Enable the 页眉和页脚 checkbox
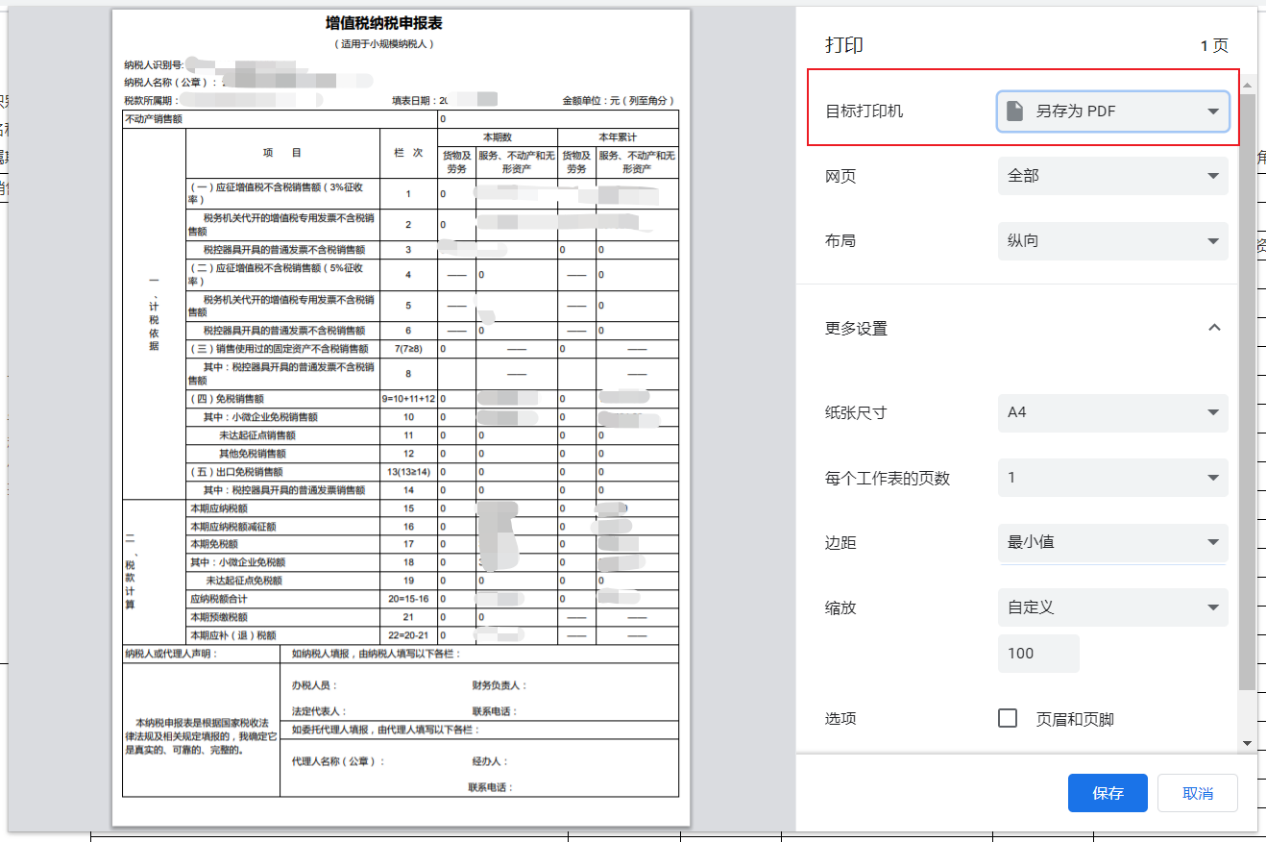 click(1008, 718)
